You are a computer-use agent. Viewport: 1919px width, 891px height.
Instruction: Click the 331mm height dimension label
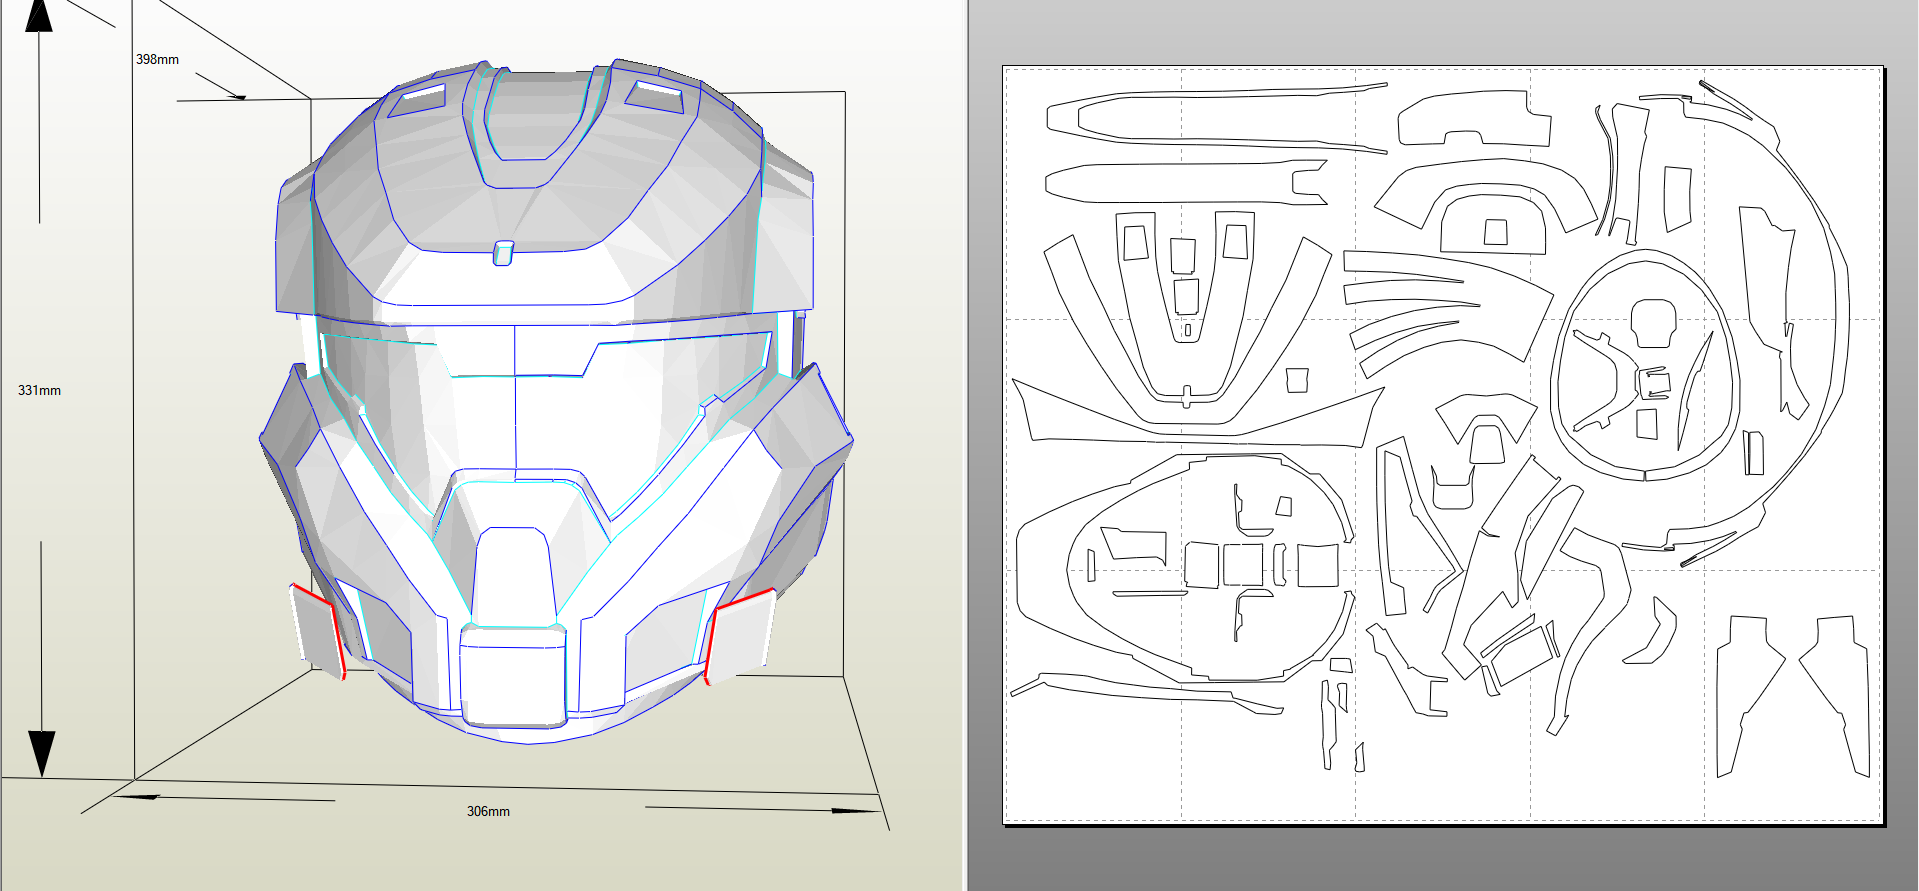pos(39,390)
